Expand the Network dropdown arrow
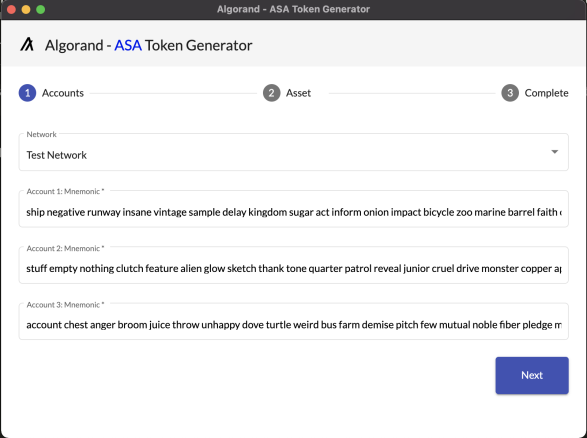587x438 pixels. [x=554, y=152]
